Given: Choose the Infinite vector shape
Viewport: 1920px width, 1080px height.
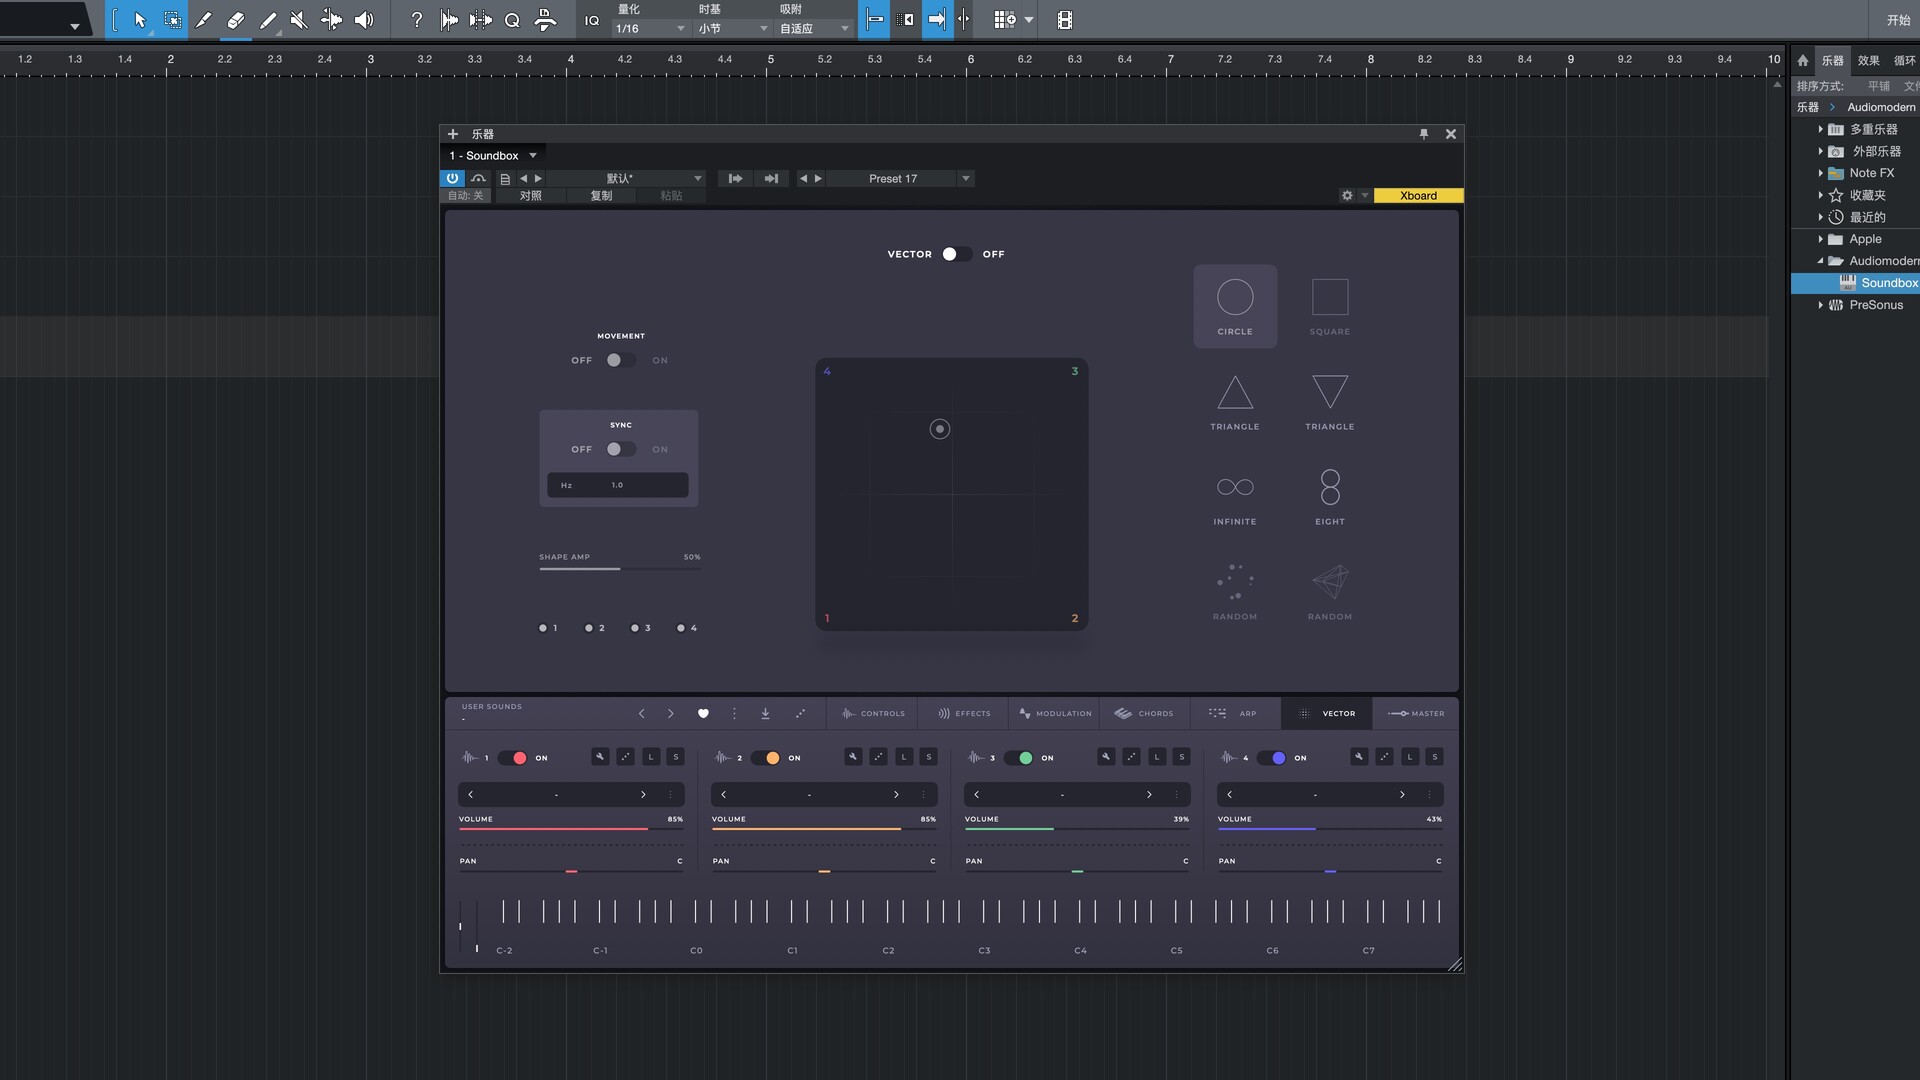Looking at the screenshot, I should coord(1235,496).
